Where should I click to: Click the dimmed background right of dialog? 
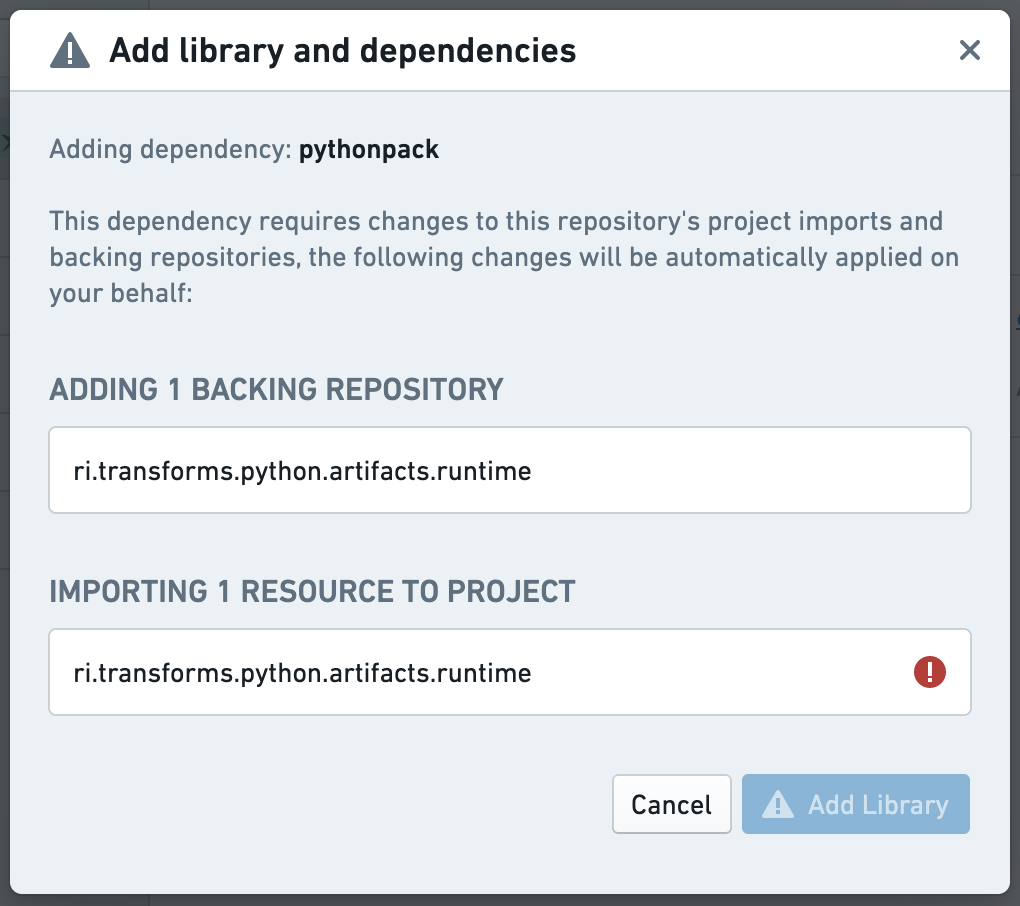[x=1015, y=450]
